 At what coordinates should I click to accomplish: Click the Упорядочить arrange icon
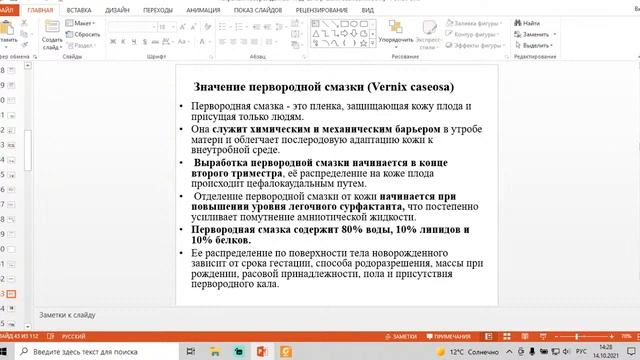396,27
